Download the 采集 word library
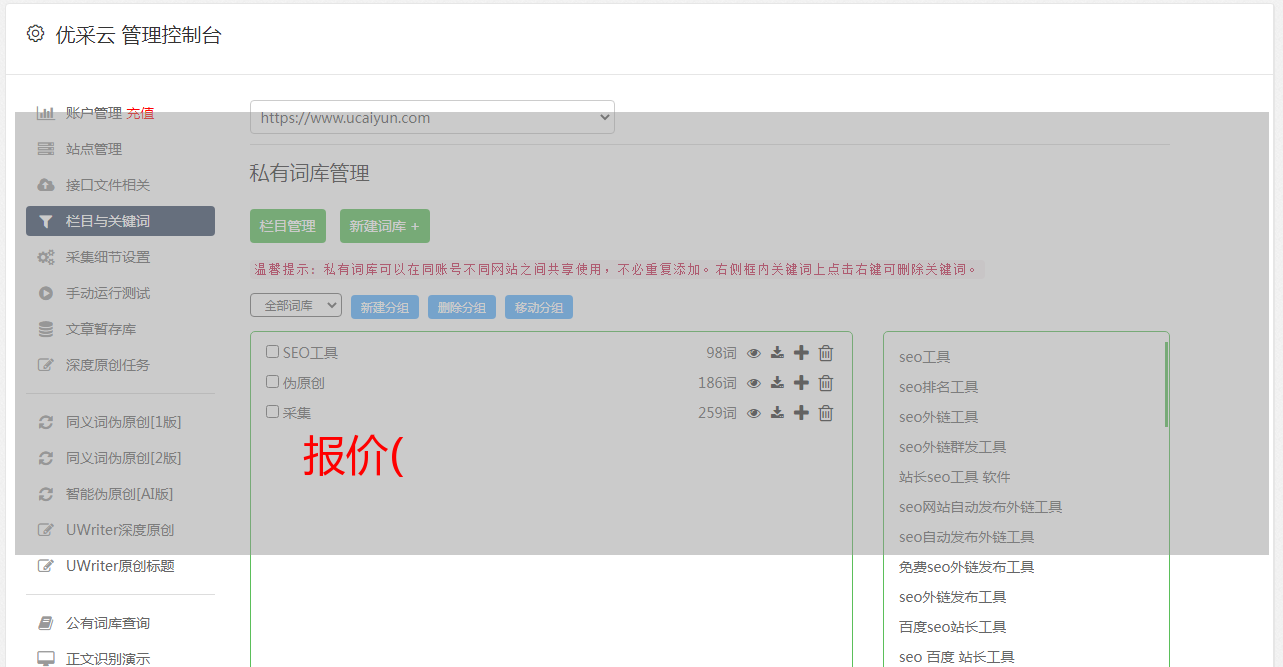The width and height of the screenshot is (1283, 667). [777, 413]
